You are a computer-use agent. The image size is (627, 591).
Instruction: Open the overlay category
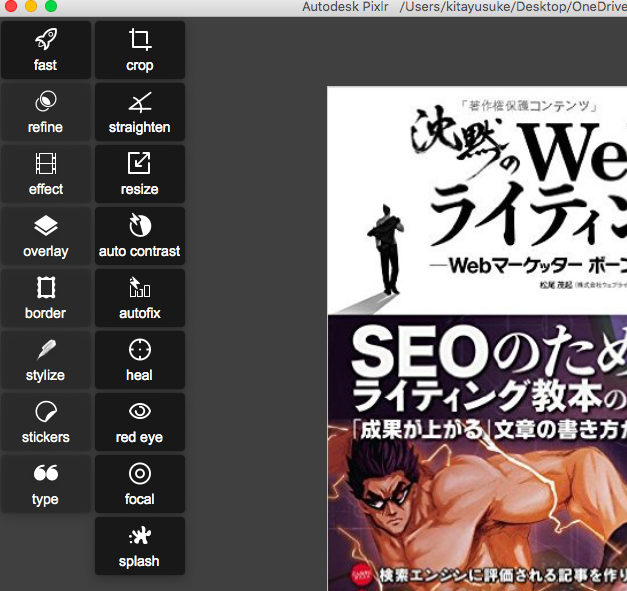pos(46,236)
